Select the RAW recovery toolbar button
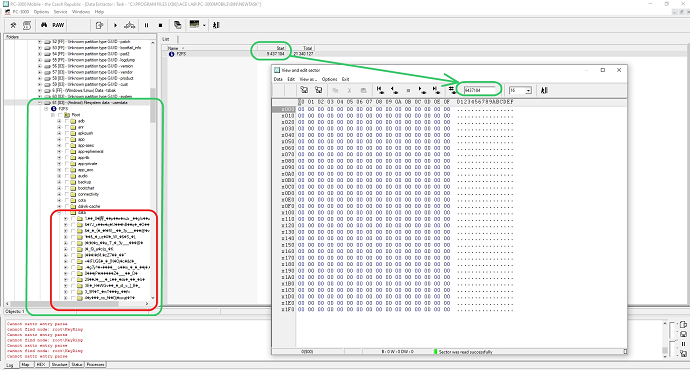 [58, 25]
